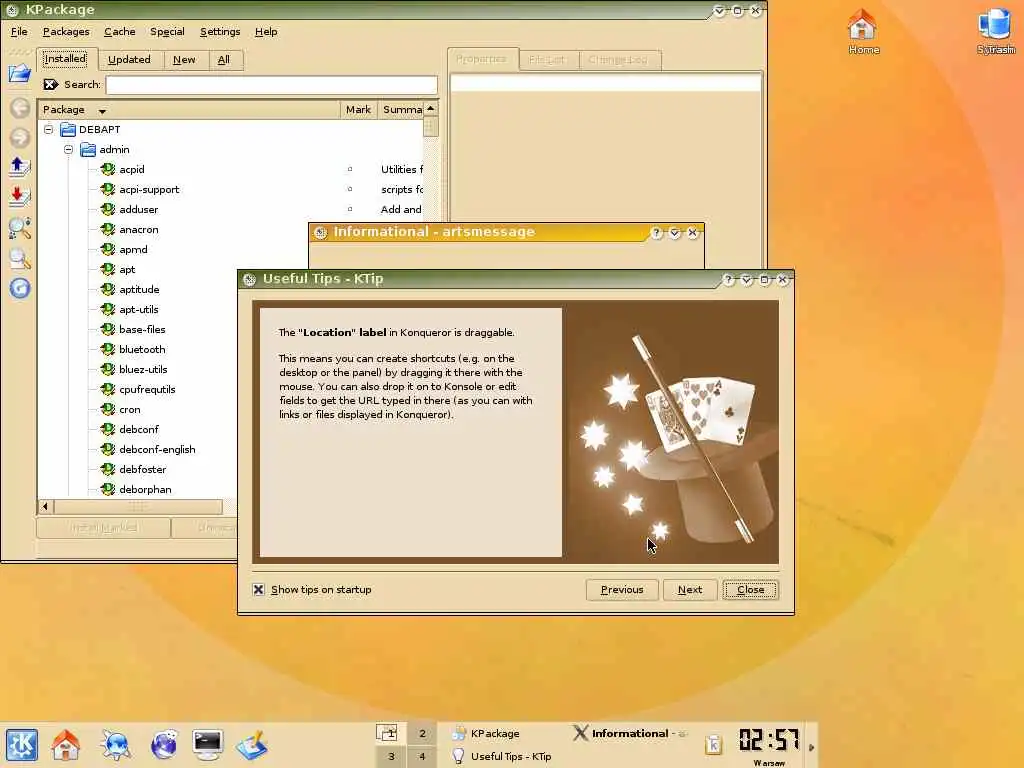This screenshot has width=1024, height=768.
Task: Select the debconf-english package row
Action: pos(157,449)
